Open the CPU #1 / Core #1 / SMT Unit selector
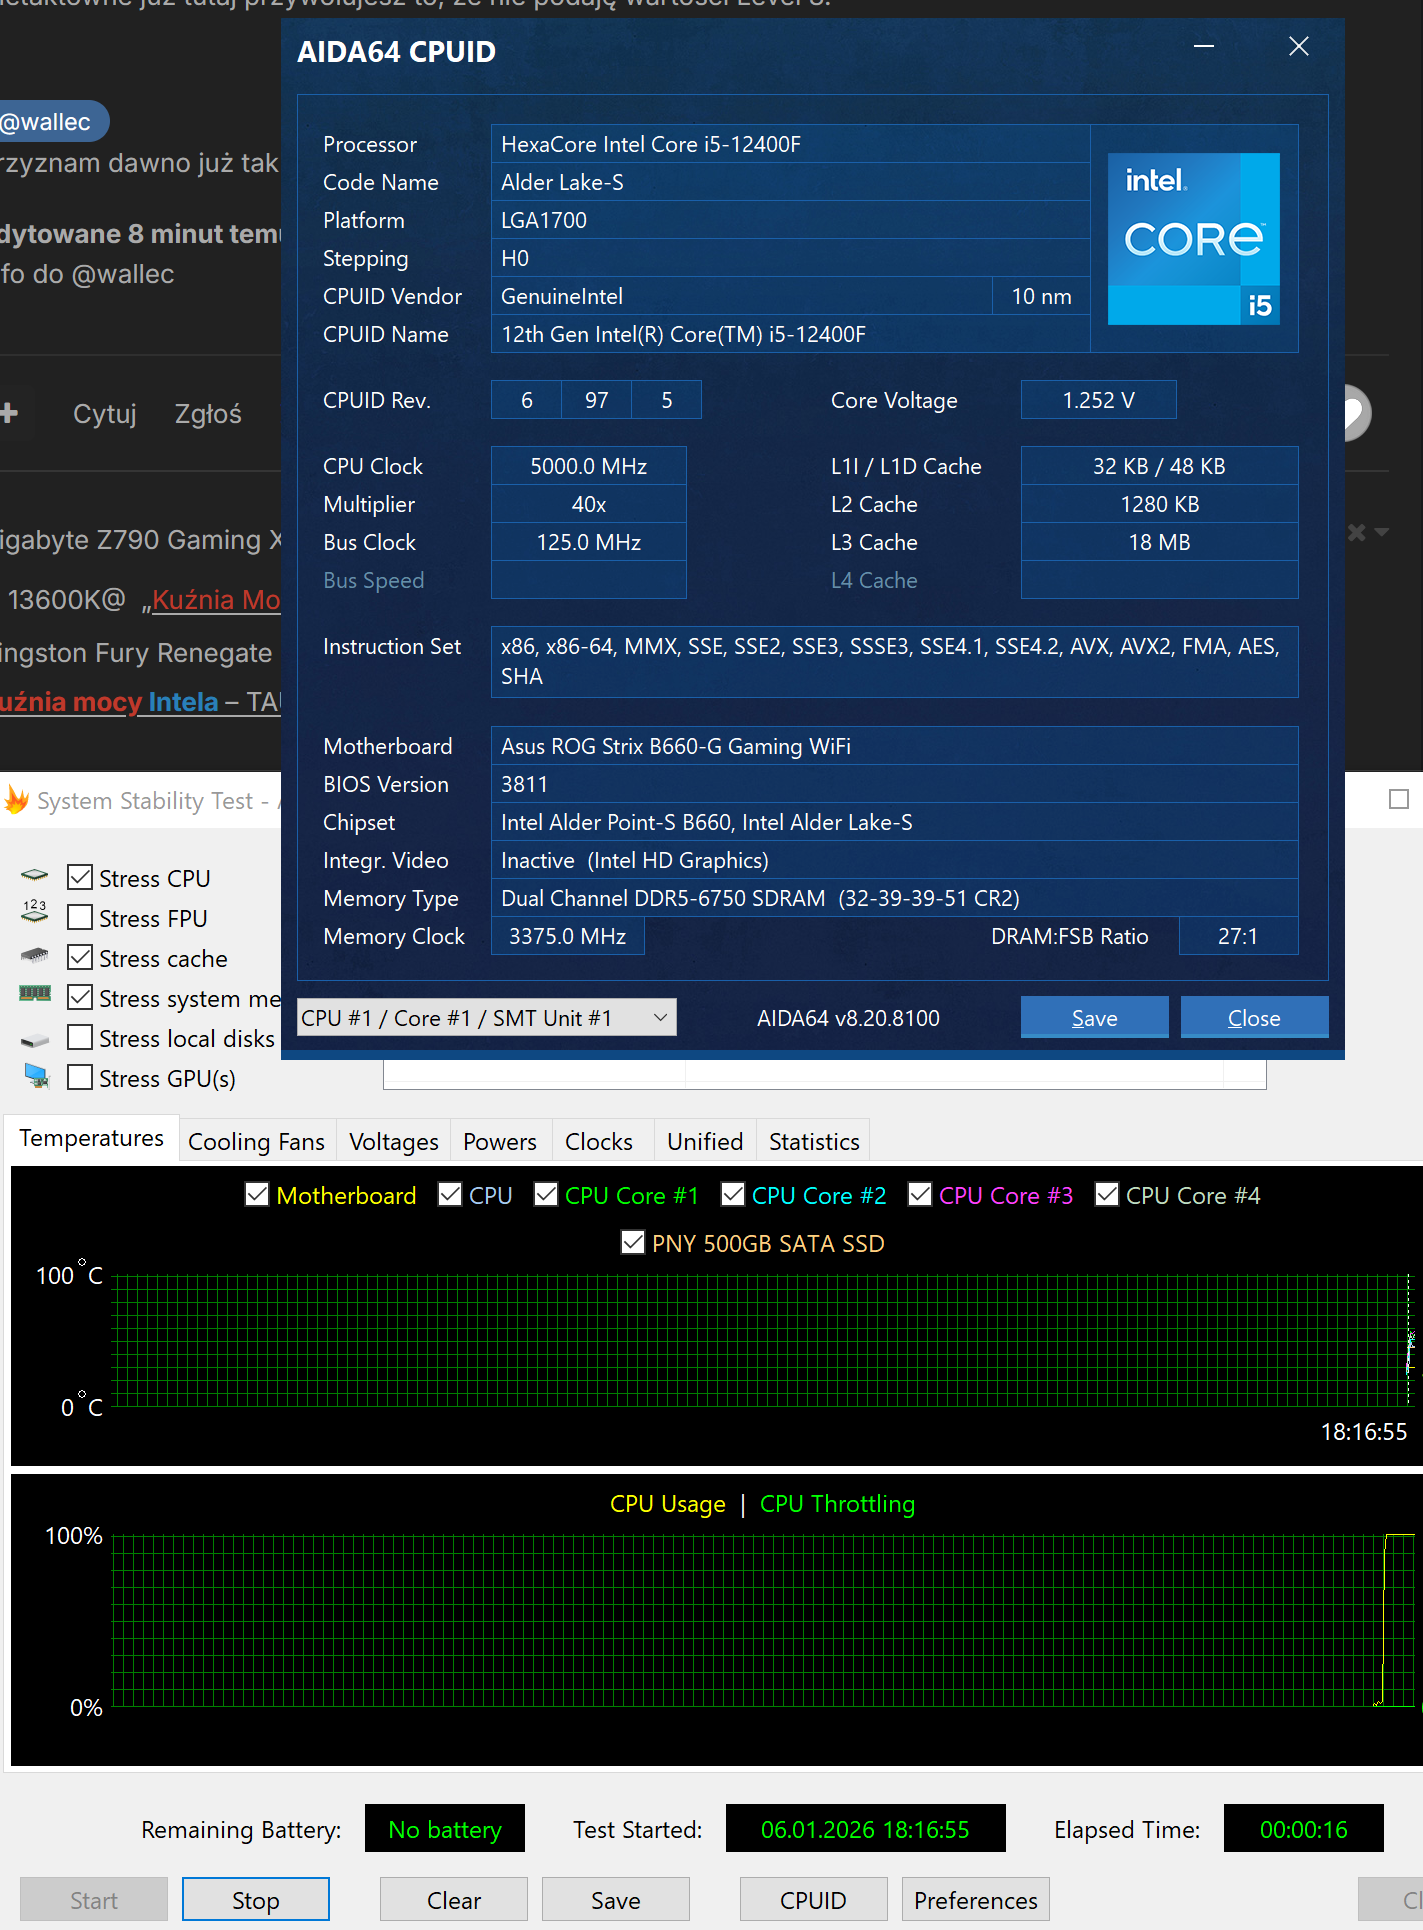Viewport: 1423px width, 1930px height. pyautogui.click(x=487, y=1017)
